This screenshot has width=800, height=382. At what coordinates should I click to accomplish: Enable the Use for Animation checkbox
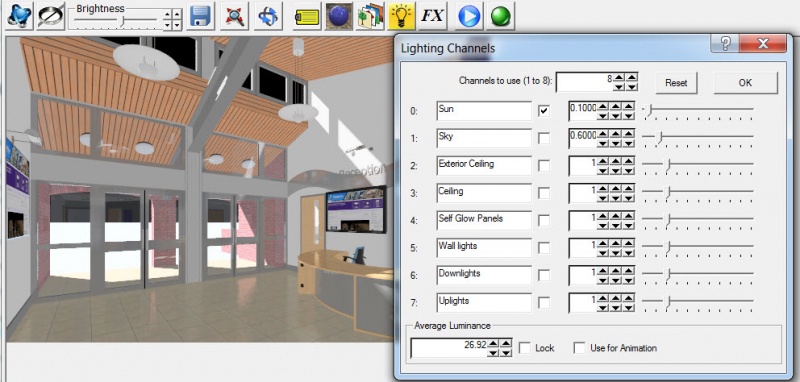point(580,348)
